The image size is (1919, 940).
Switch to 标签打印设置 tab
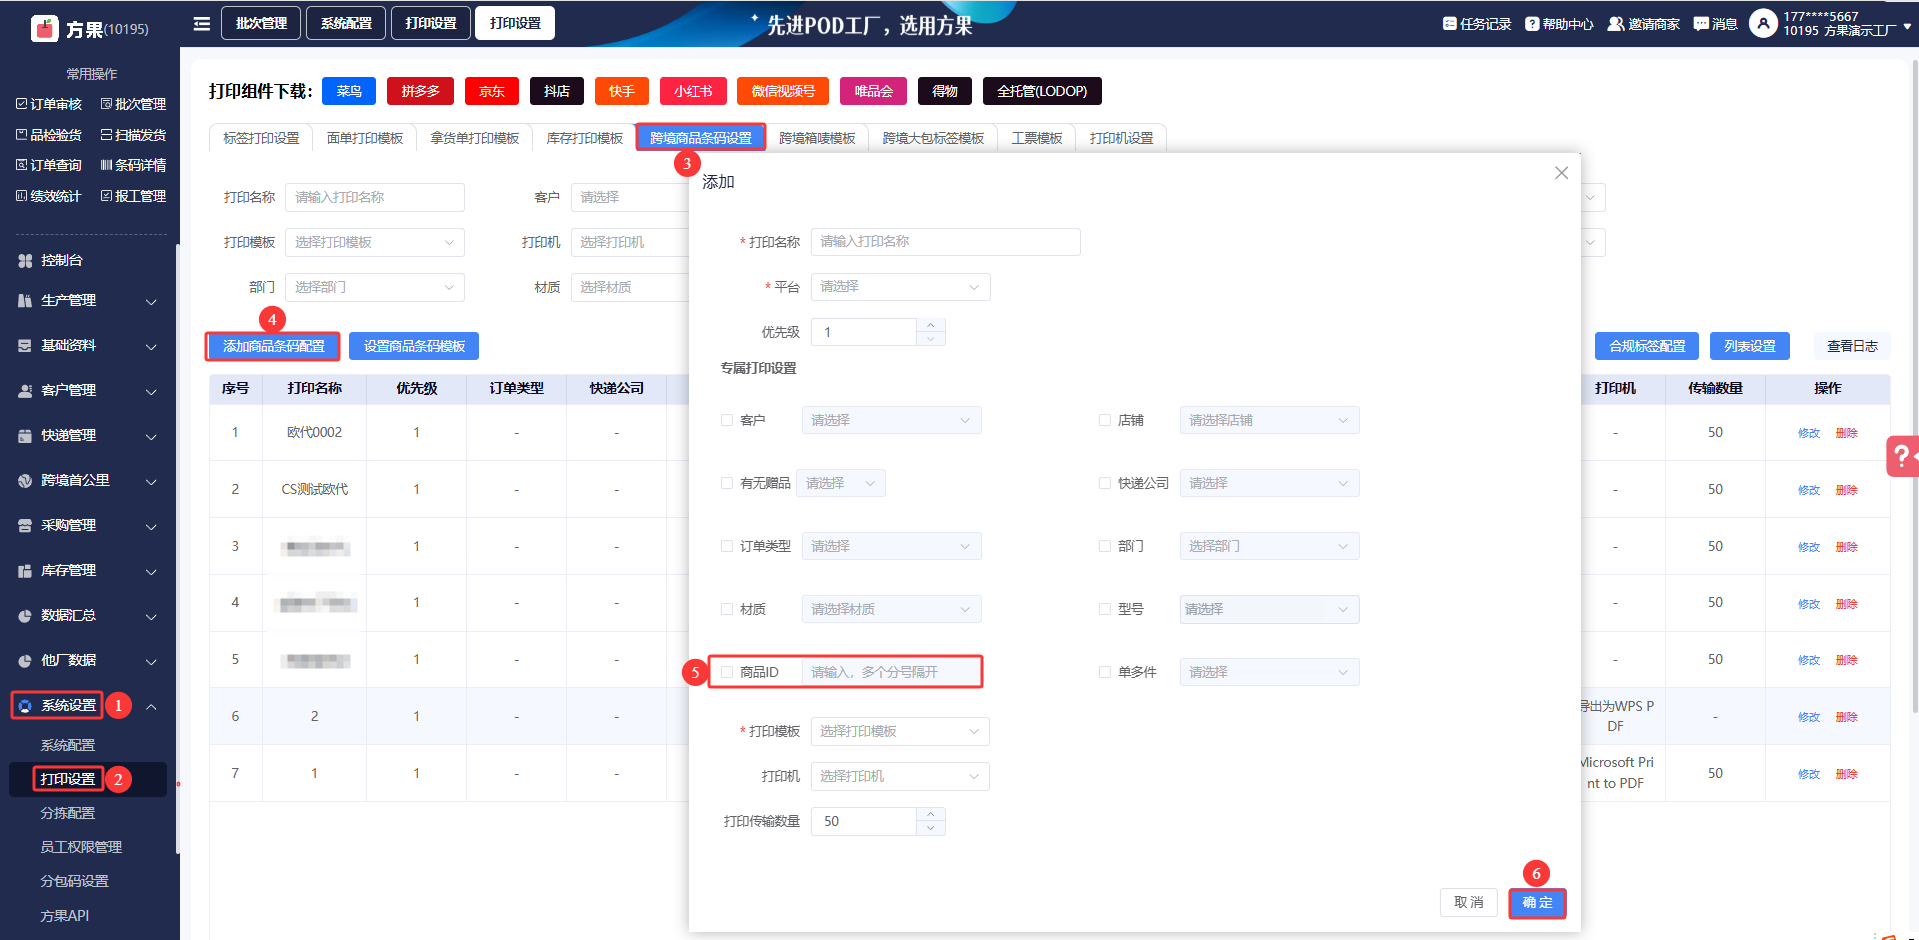(x=261, y=138)
